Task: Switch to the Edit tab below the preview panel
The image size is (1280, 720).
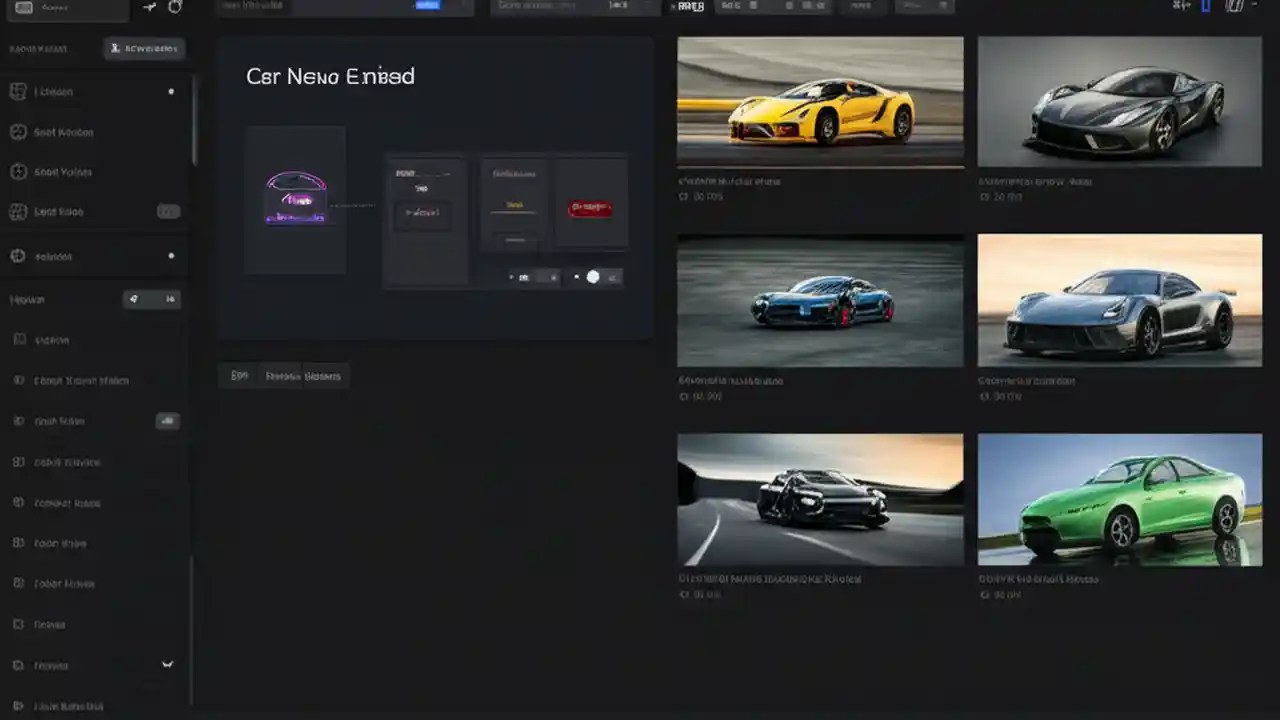Action: coord(239,375)
